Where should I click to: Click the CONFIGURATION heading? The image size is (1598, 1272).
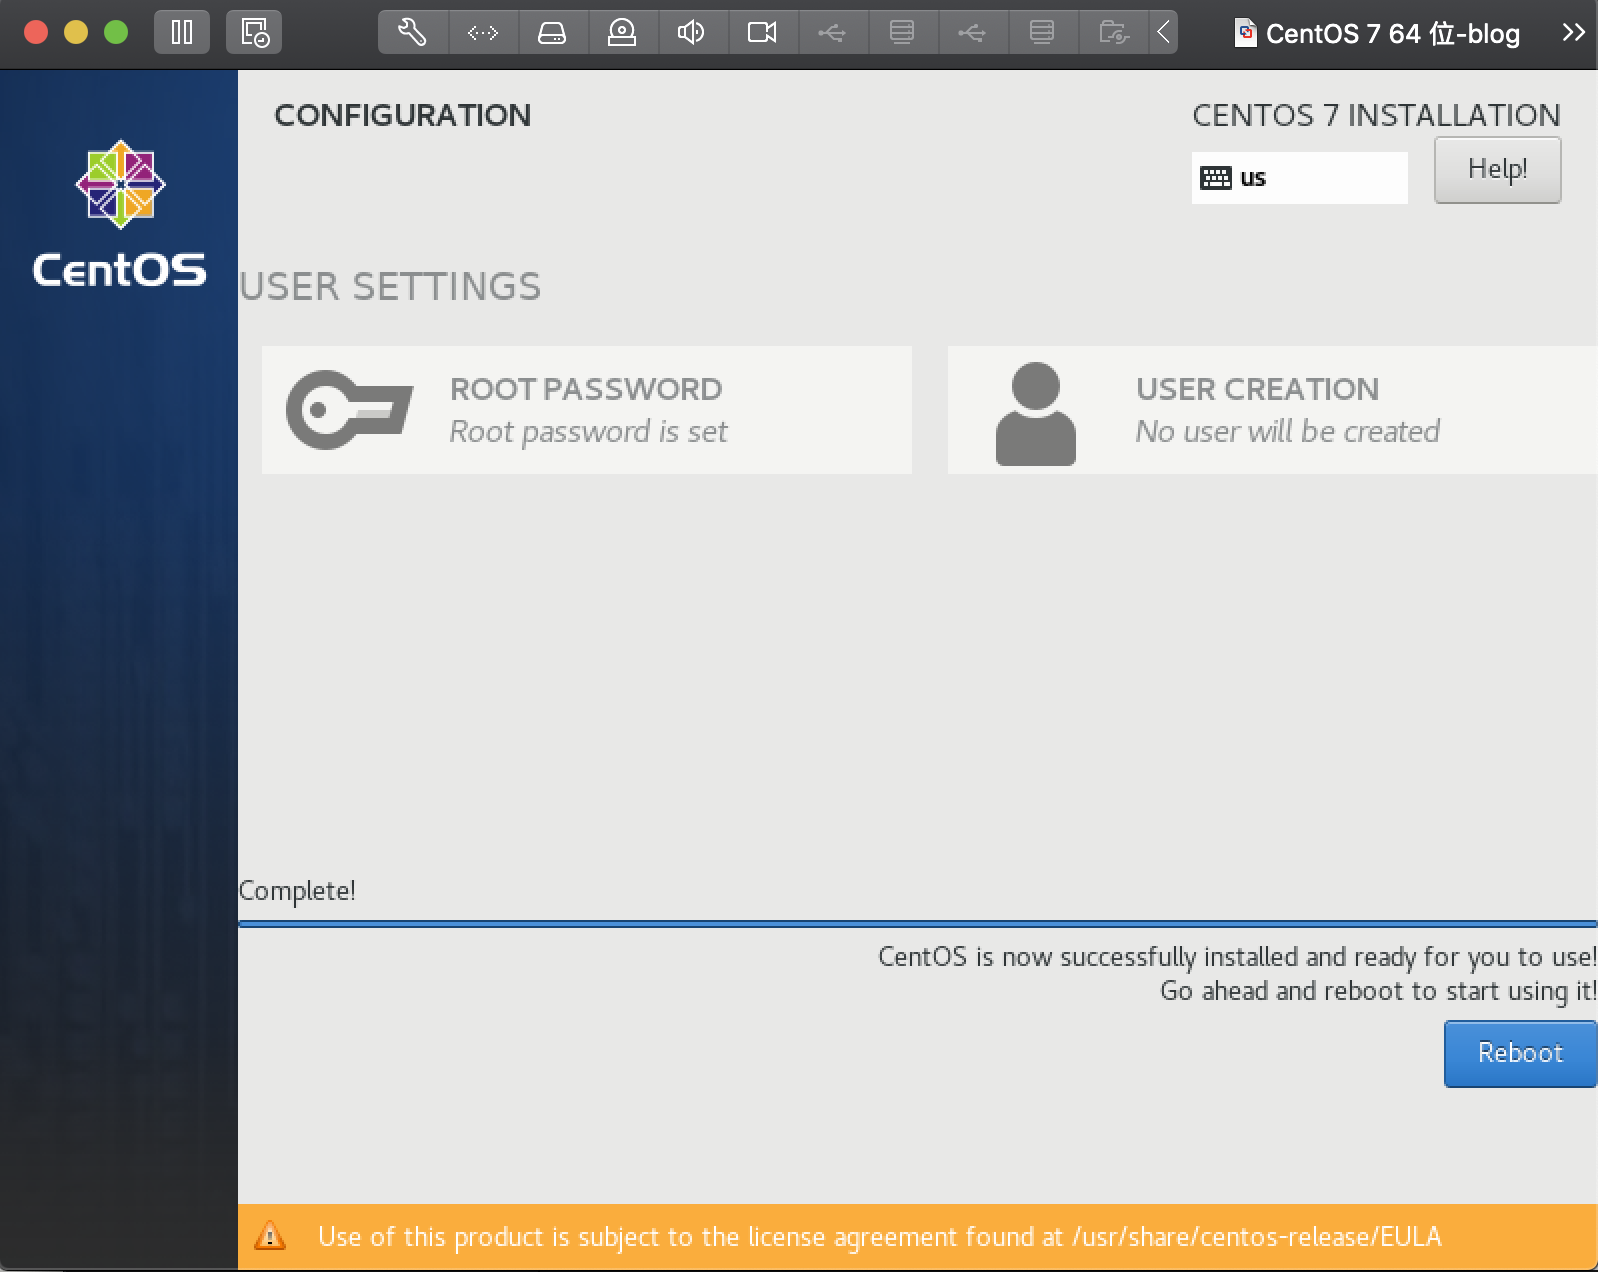(402, 115)
